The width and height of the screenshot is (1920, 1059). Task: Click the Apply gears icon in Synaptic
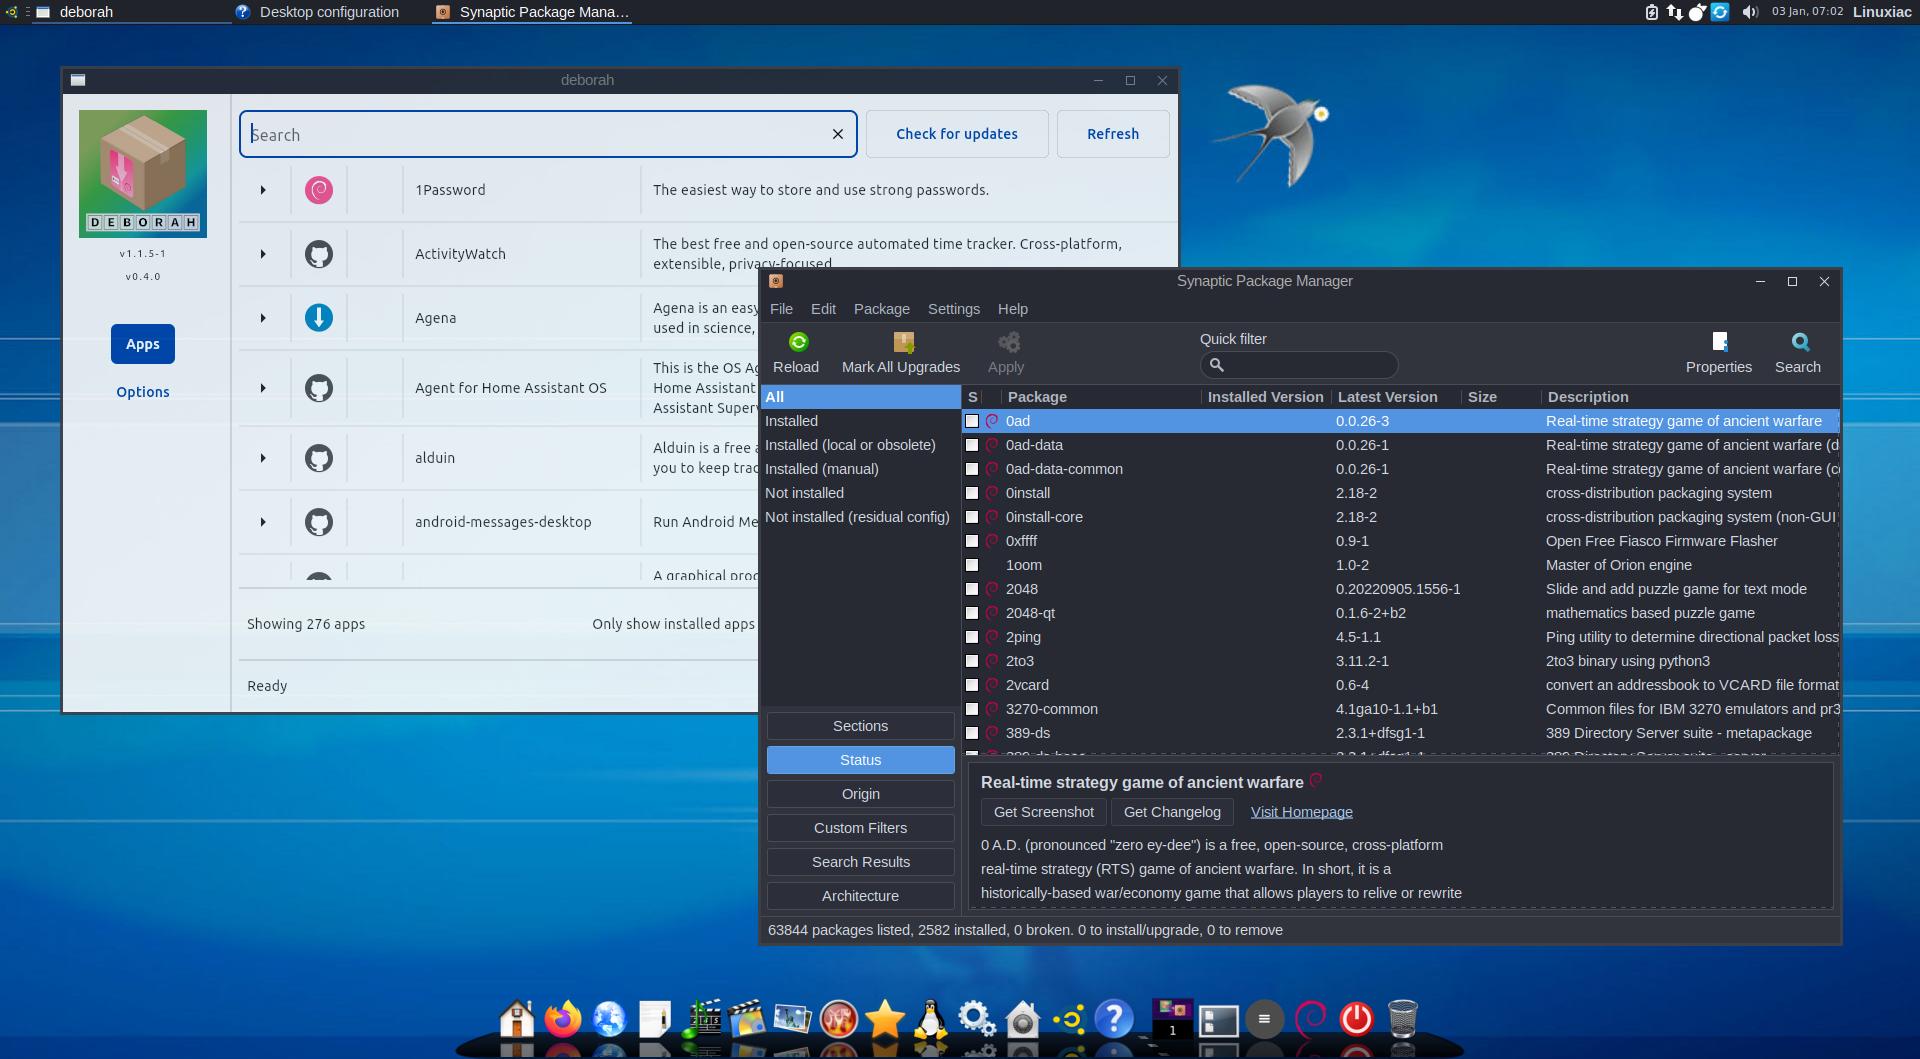[x=1009, y=342]
